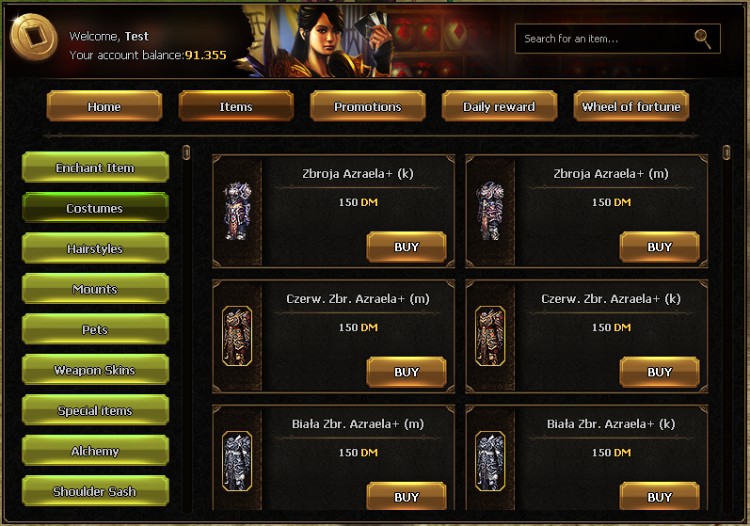Go to Wheel of fortune

[x=631, y=106]
